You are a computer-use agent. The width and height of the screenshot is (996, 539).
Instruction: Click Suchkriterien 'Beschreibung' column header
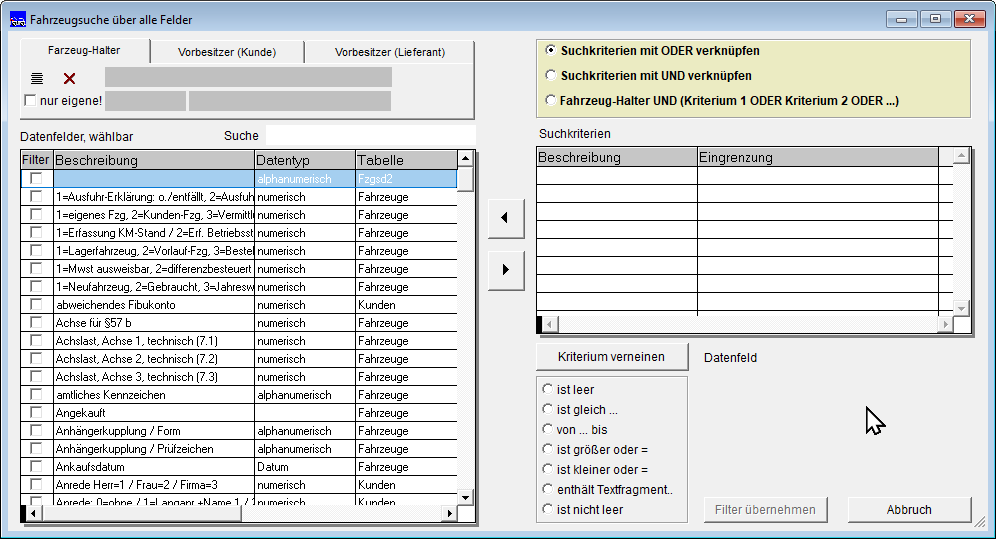click(617, 157)
